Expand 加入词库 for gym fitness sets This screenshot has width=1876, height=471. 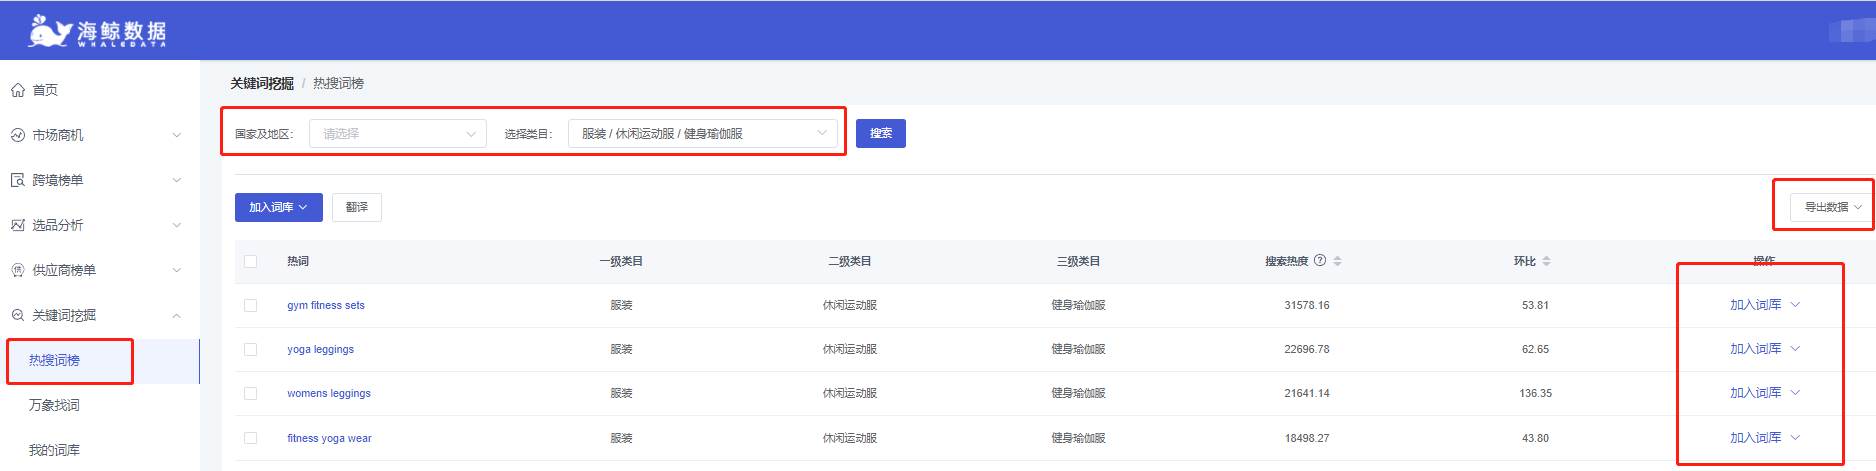tap(1765, 305)
